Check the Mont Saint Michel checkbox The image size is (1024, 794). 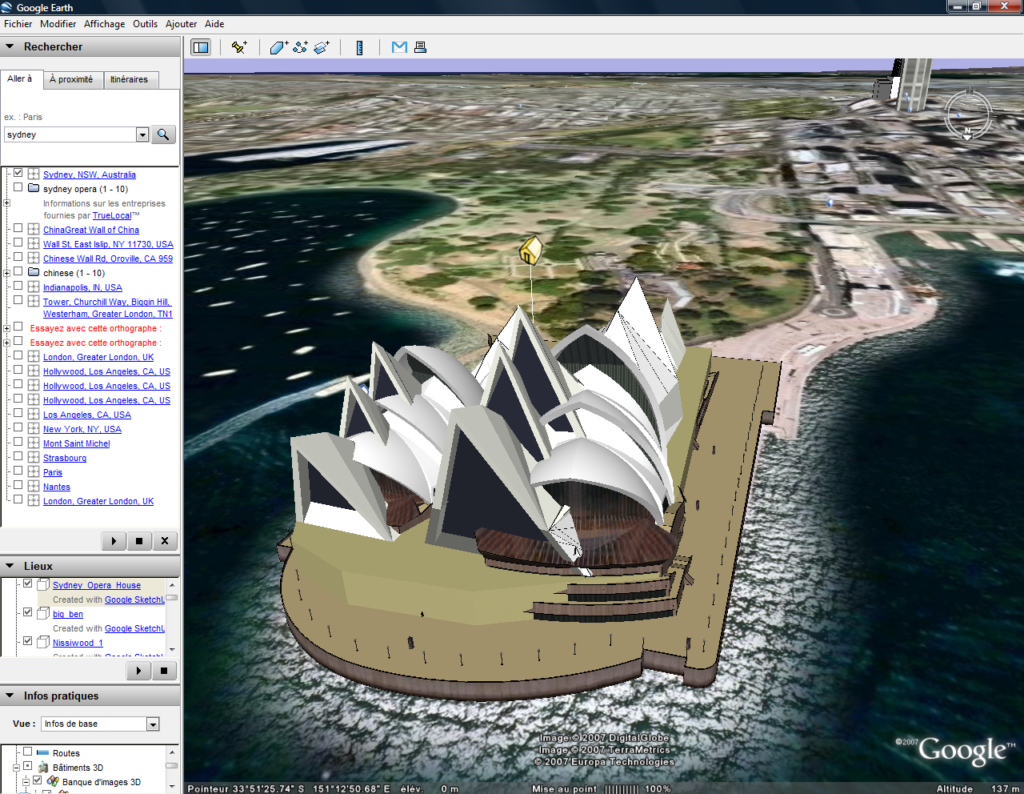tap(18, 443)
